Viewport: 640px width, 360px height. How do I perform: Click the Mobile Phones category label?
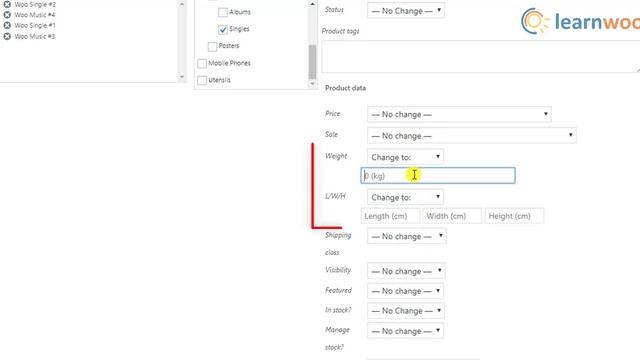pyautogui.click(x=229, y=63)
